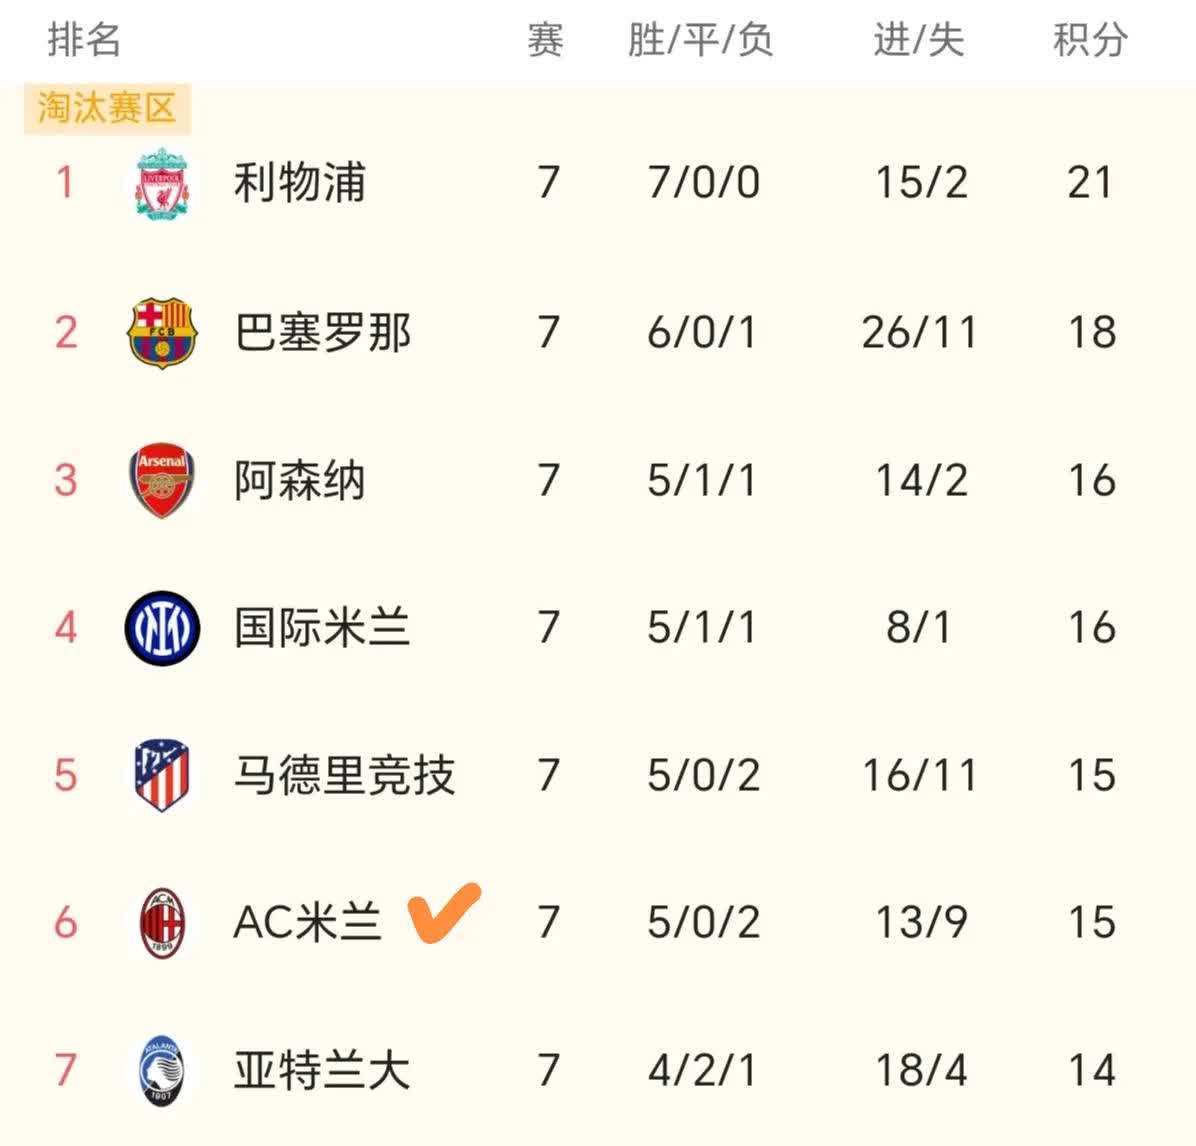The height and width of the screenshot is (1146, 1196).
Task: Enable highlight on rank 1 row marker
Action: tap(64, 182)
